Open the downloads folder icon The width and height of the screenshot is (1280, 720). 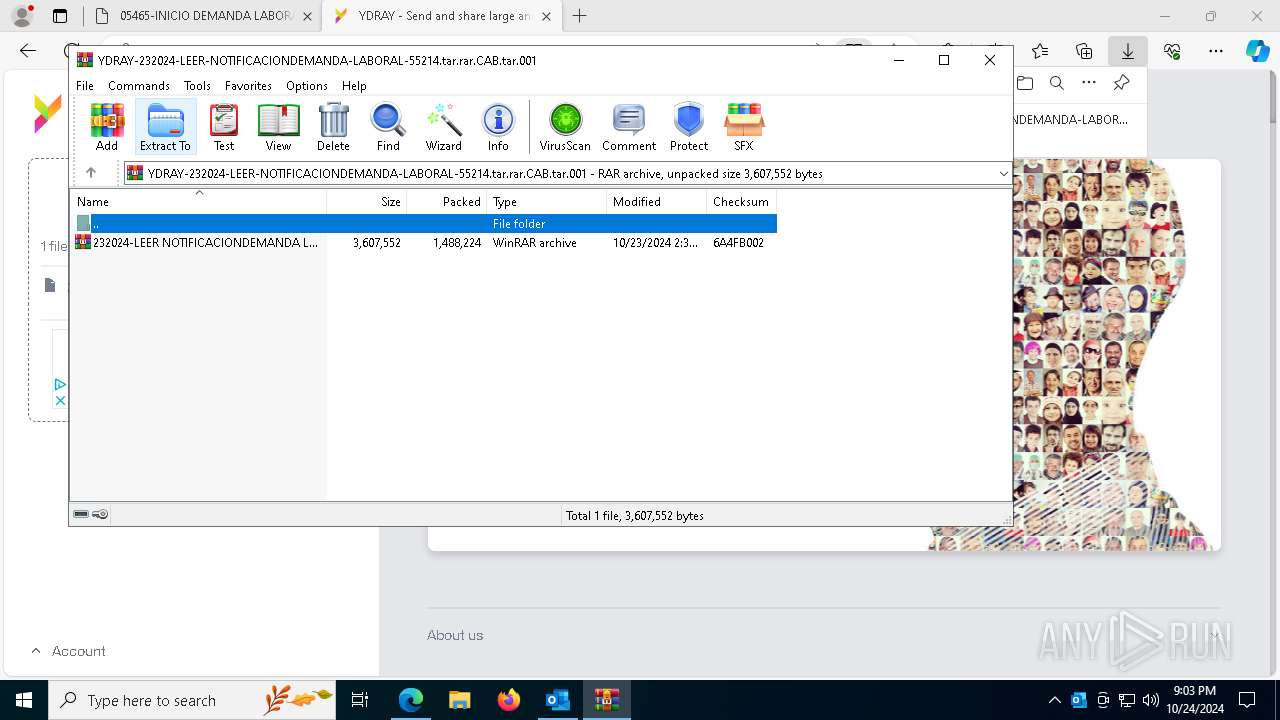1025,83
